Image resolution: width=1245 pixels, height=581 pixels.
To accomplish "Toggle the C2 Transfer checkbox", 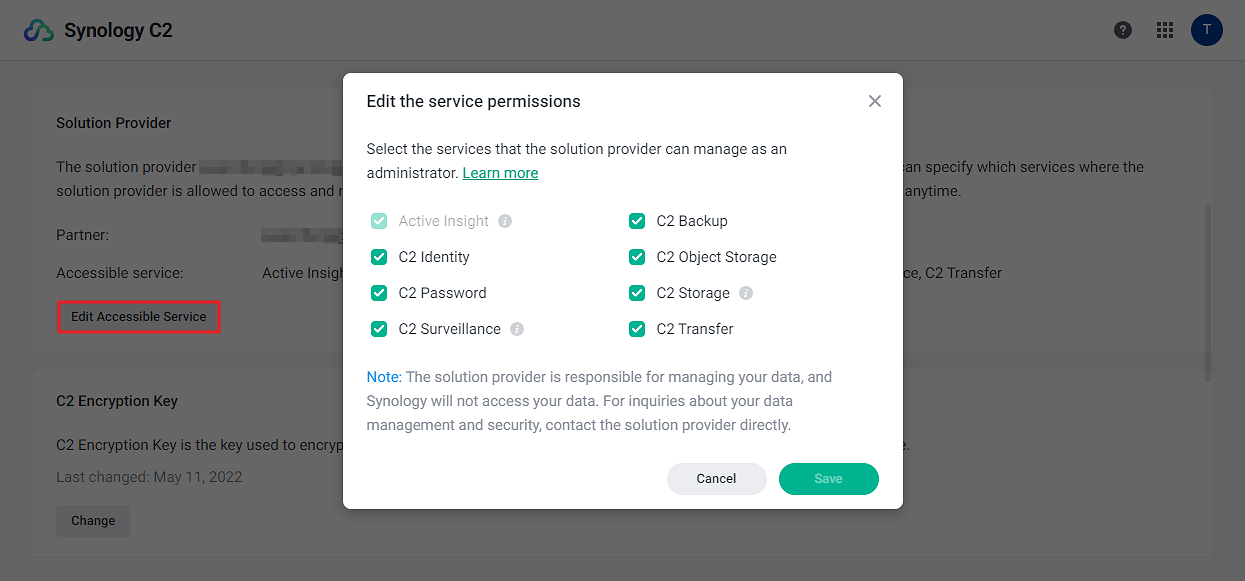I will pos(637,329).
